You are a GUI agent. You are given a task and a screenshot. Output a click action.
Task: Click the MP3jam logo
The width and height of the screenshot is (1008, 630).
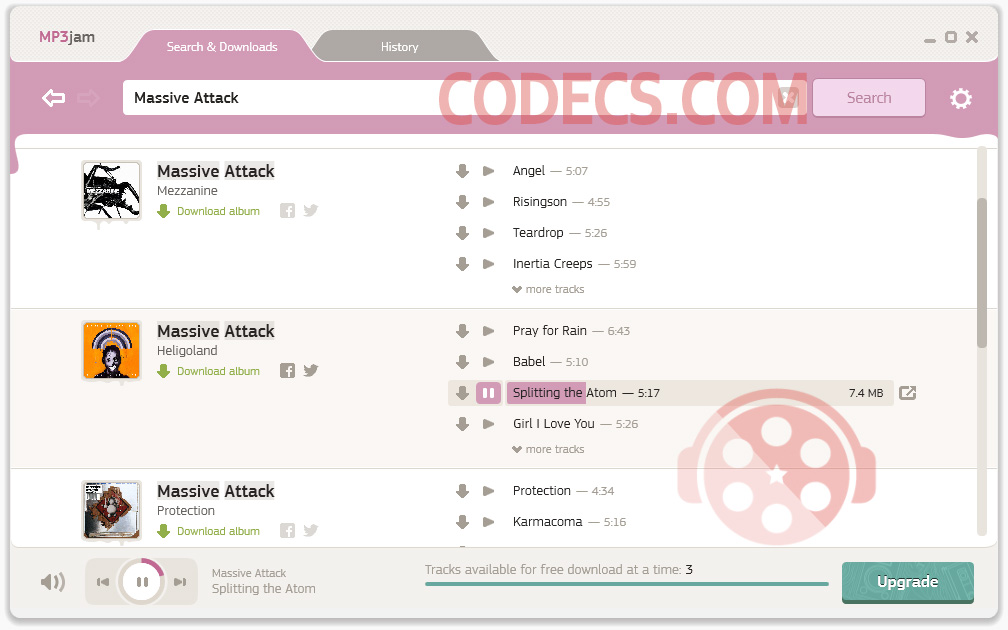click(67, 37)
